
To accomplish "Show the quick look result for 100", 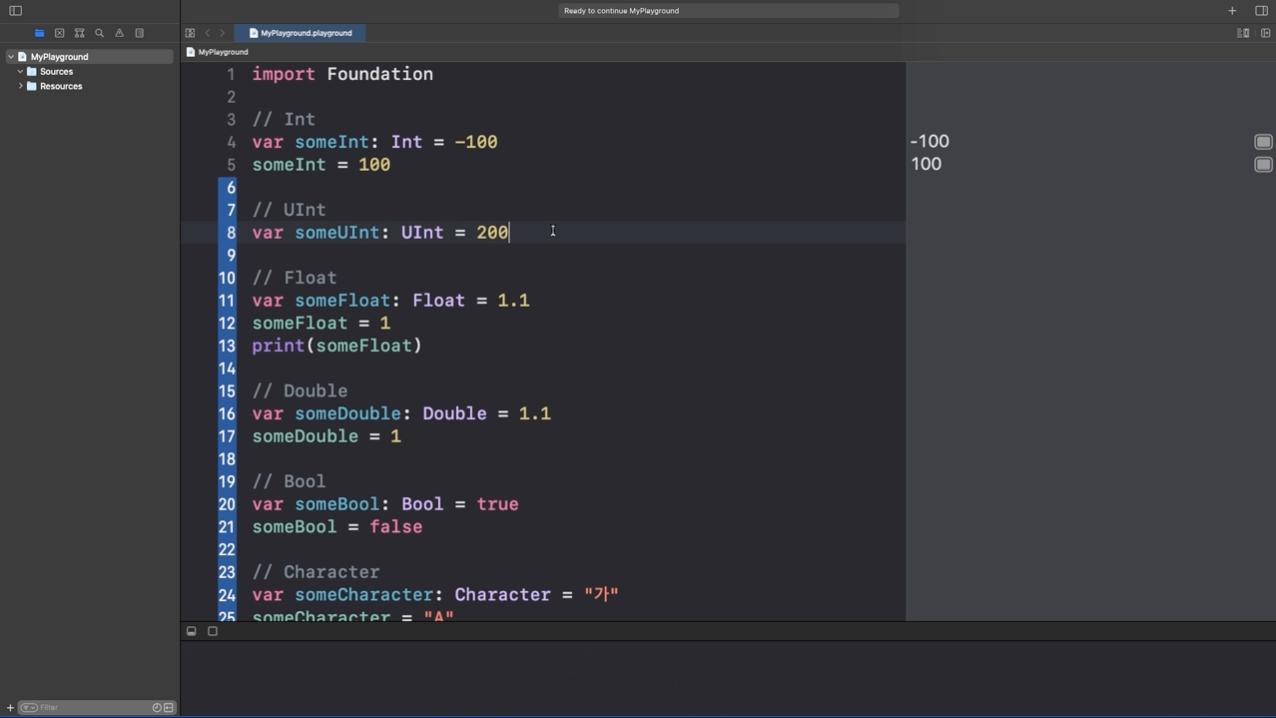I will [x=1263, y=165].
